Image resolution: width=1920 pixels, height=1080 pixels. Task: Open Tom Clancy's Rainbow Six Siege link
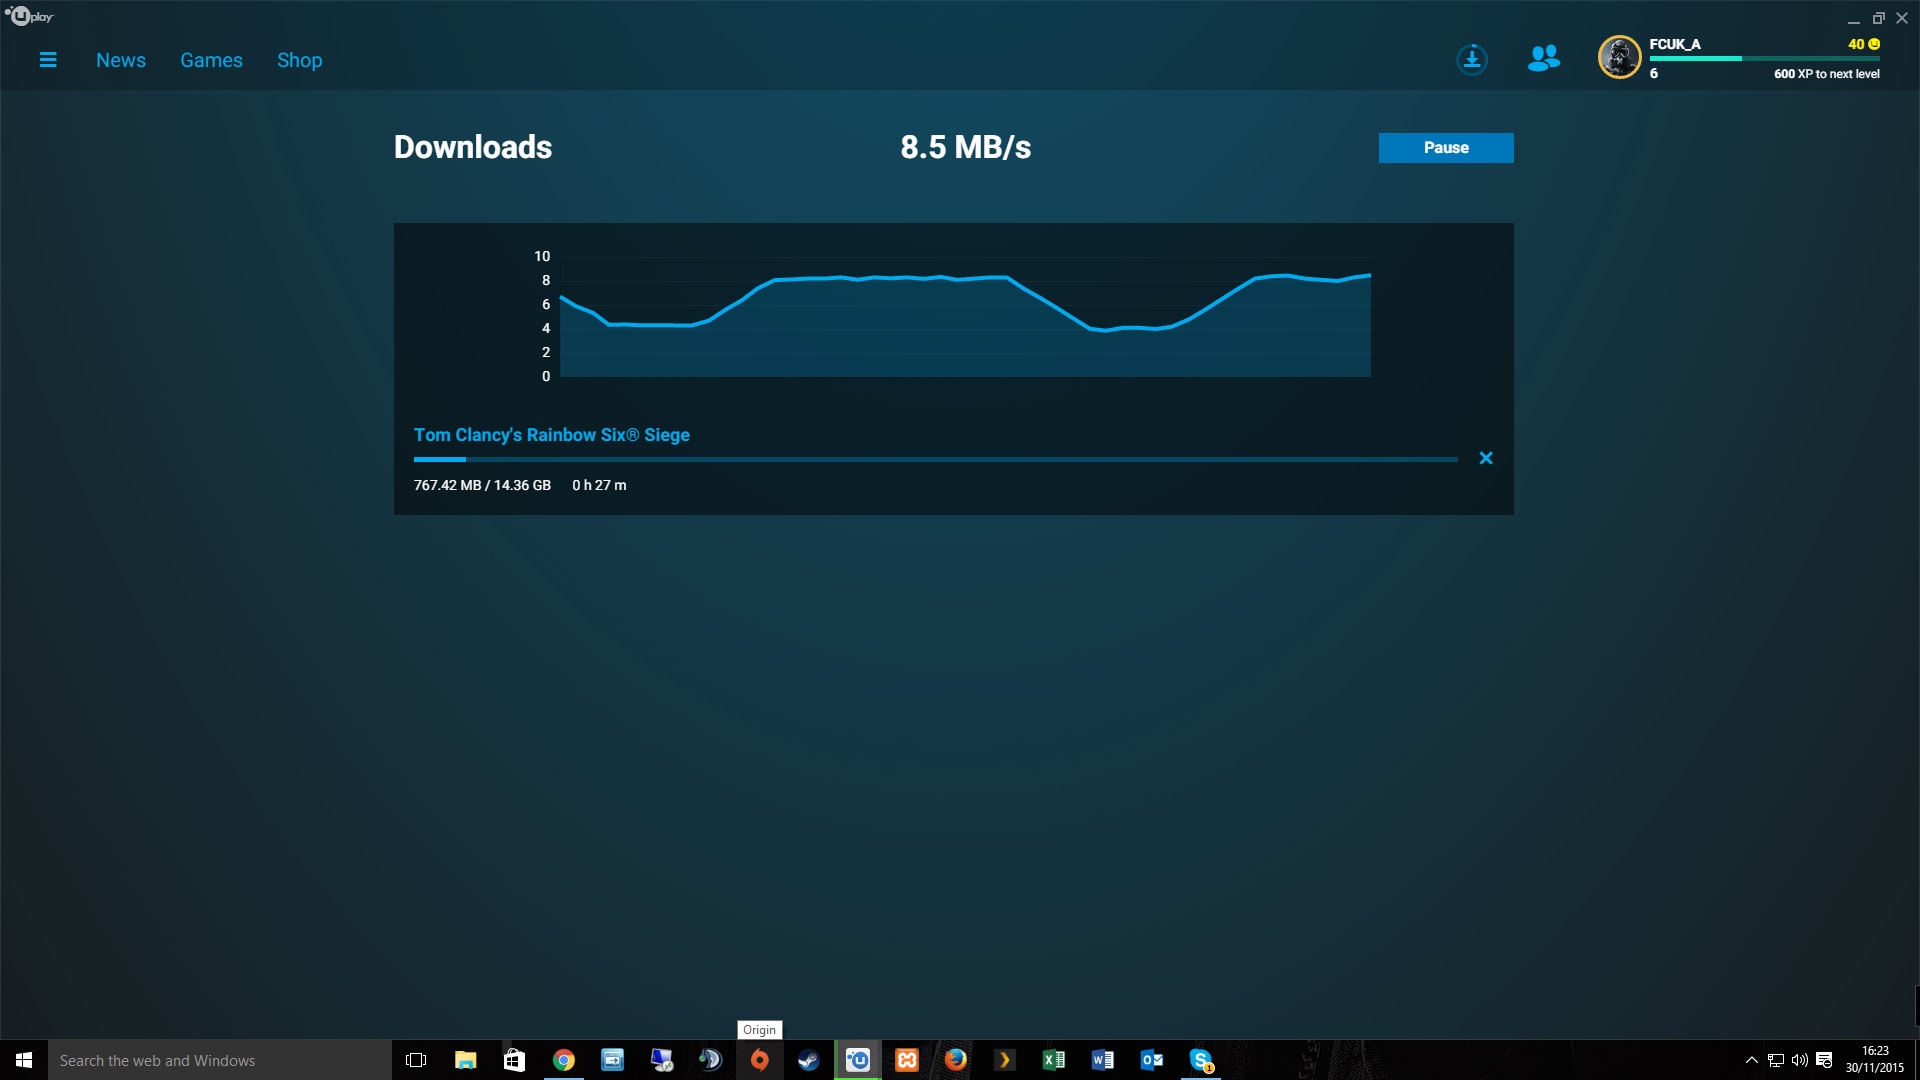click(x=551, y=435)
